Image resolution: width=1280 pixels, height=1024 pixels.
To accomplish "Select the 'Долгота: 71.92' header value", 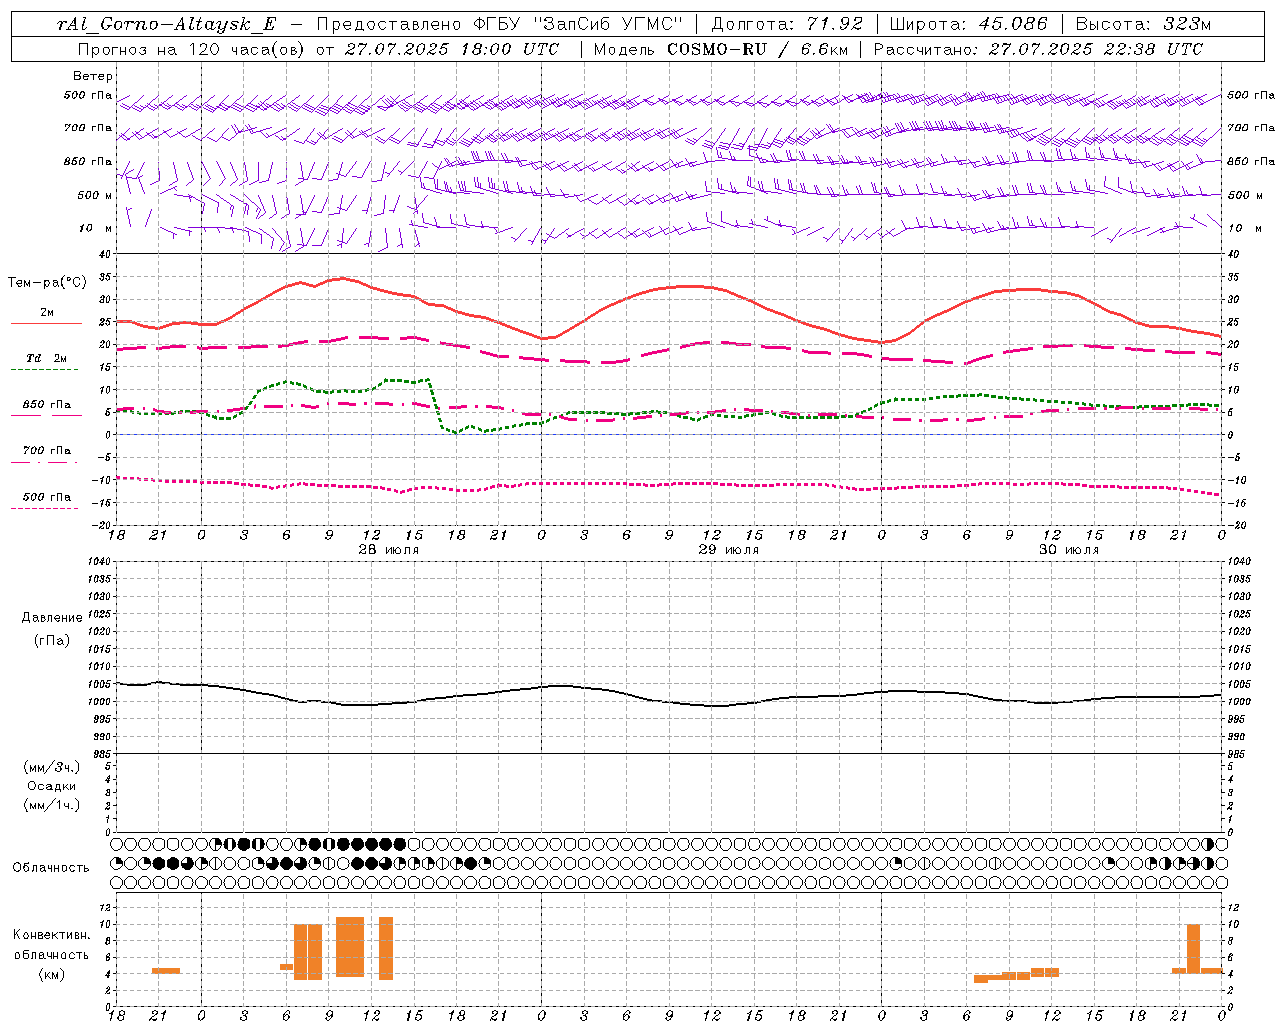I will (x=786, y=24).
